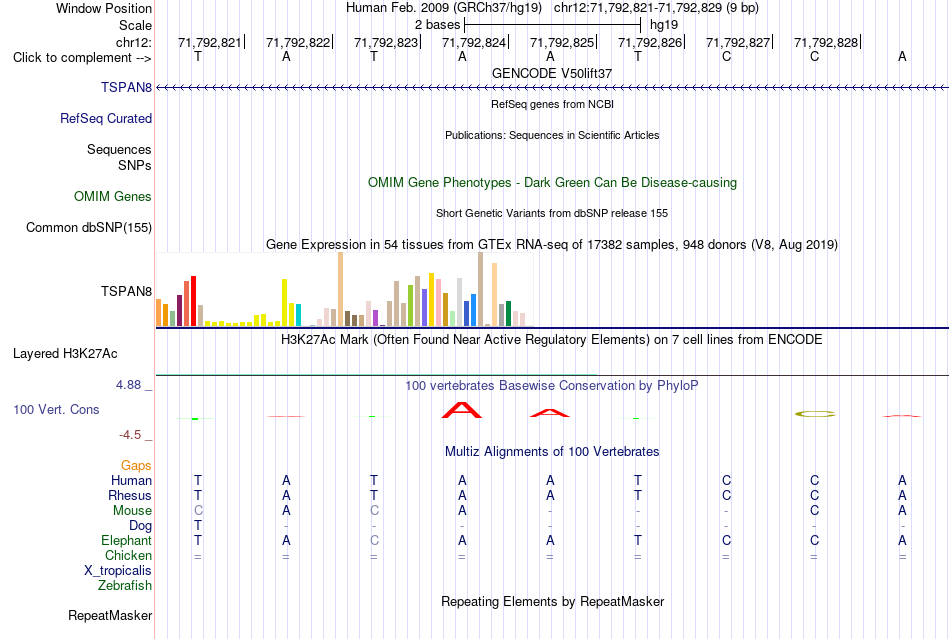This screenshot has width=950, height=639.
Task: Click the Scale label on the left
Action: coord(135,25)
